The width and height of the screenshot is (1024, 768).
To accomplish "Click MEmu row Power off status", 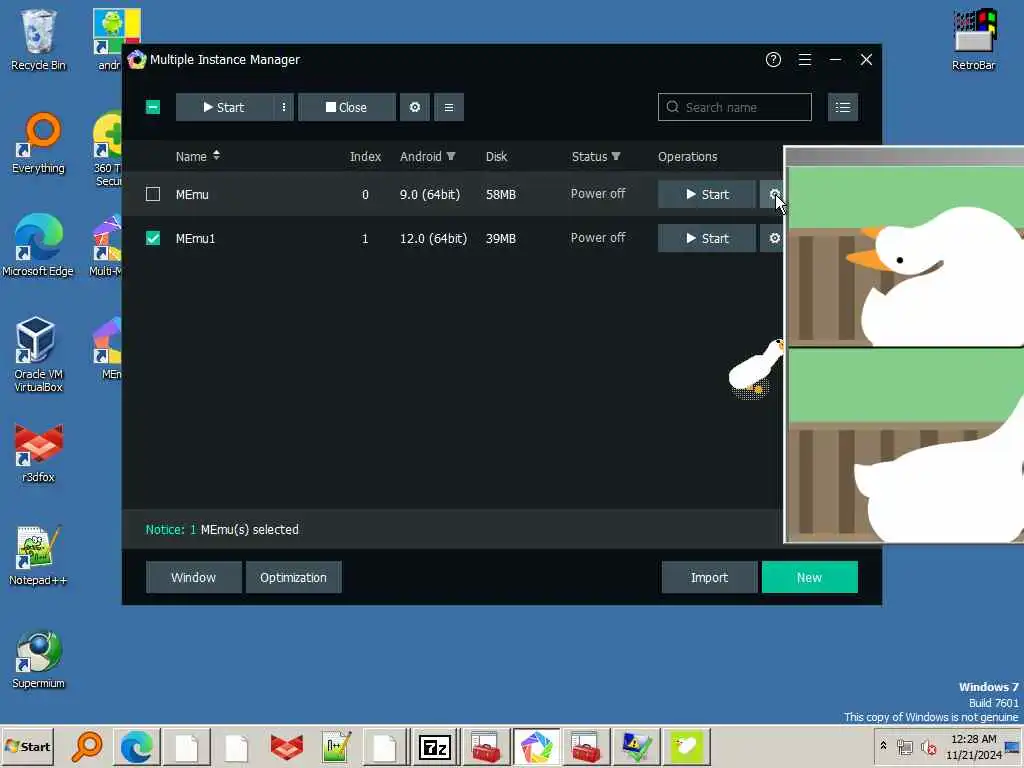I will point(598,193).
